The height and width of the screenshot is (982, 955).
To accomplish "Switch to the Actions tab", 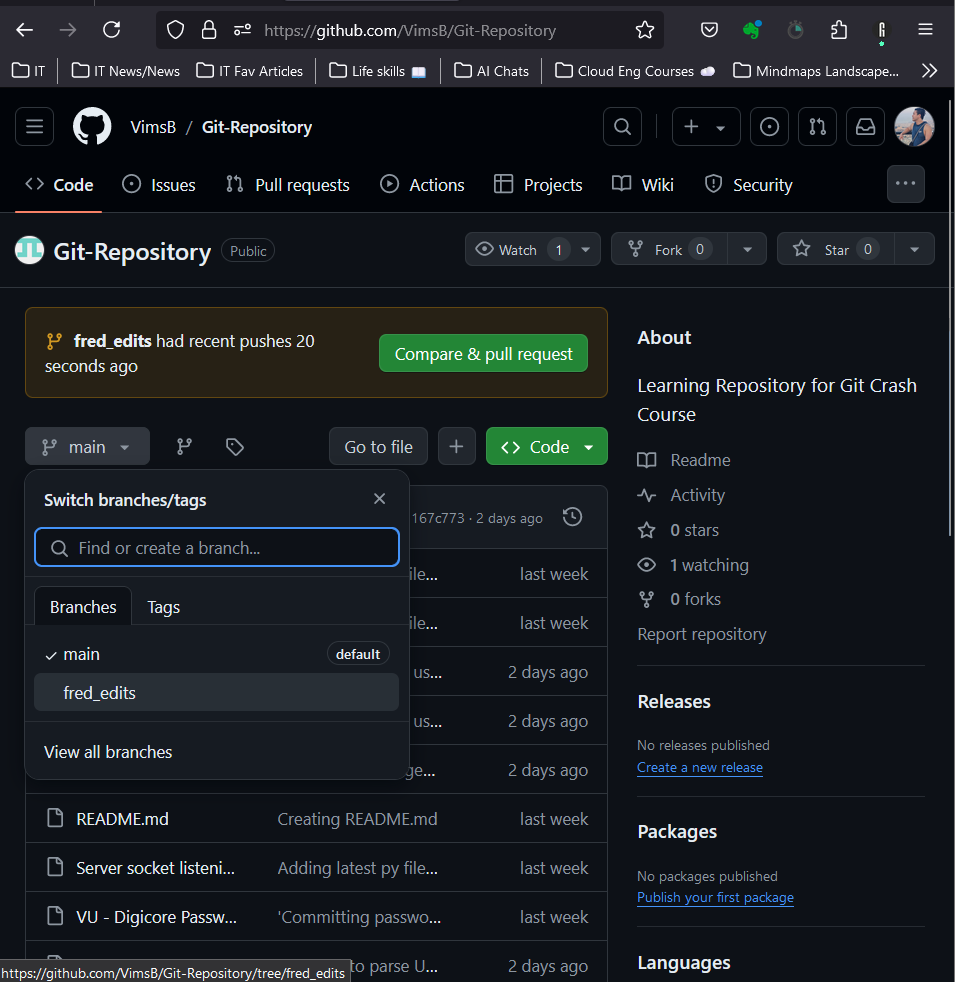I will [423, 185].
